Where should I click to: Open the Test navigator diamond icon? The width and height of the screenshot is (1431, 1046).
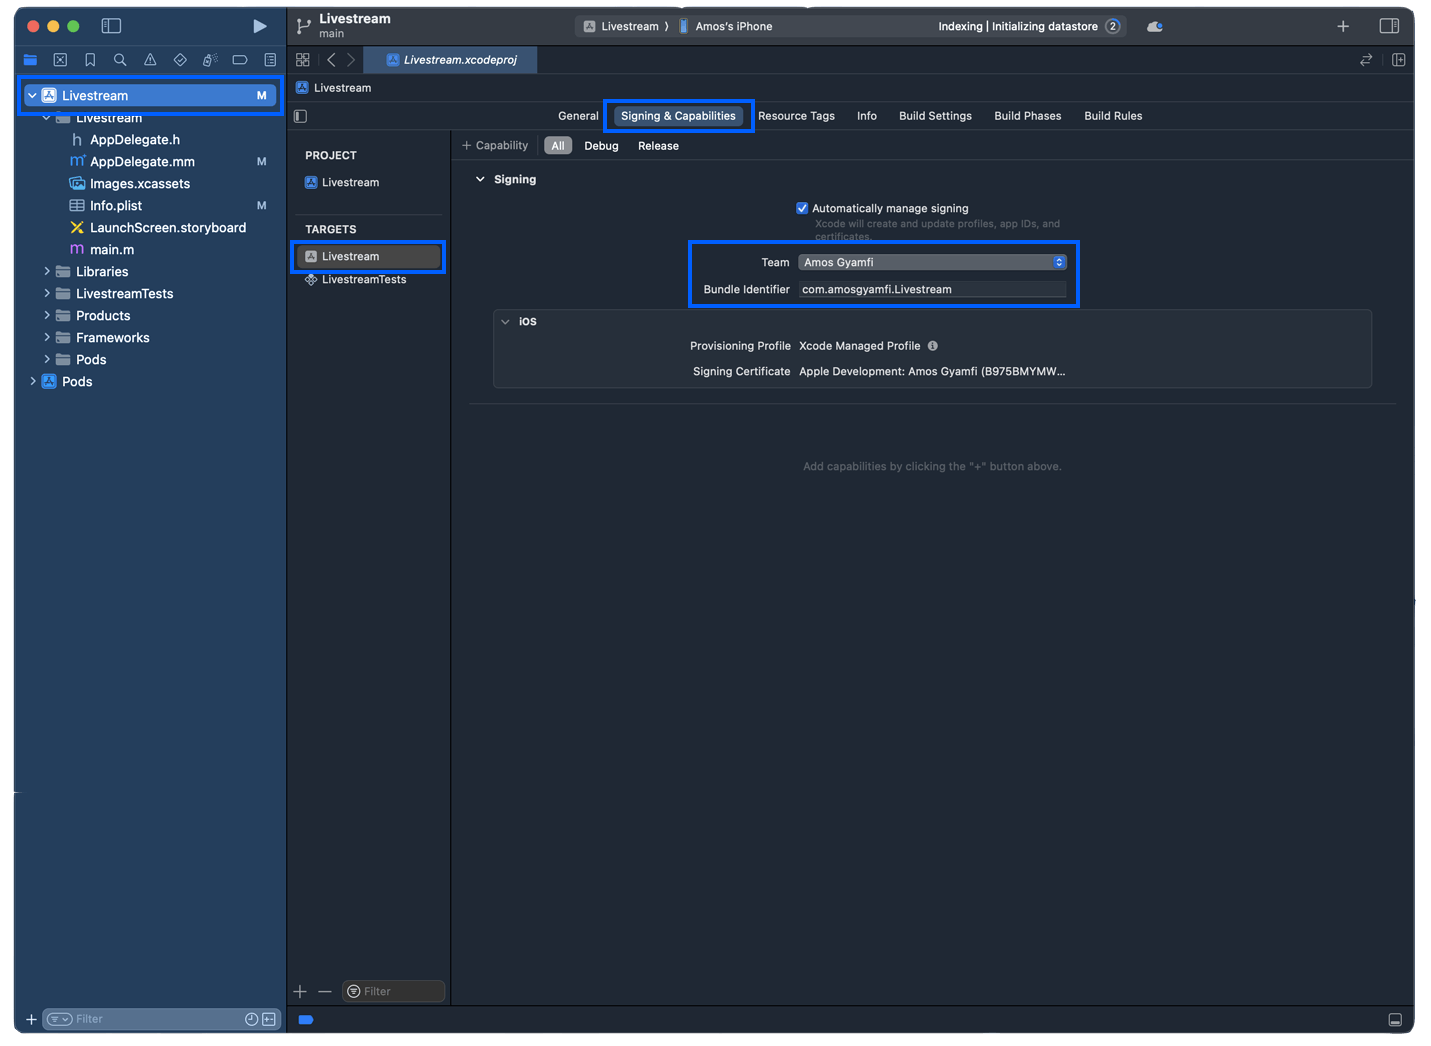tap(180, 60)
